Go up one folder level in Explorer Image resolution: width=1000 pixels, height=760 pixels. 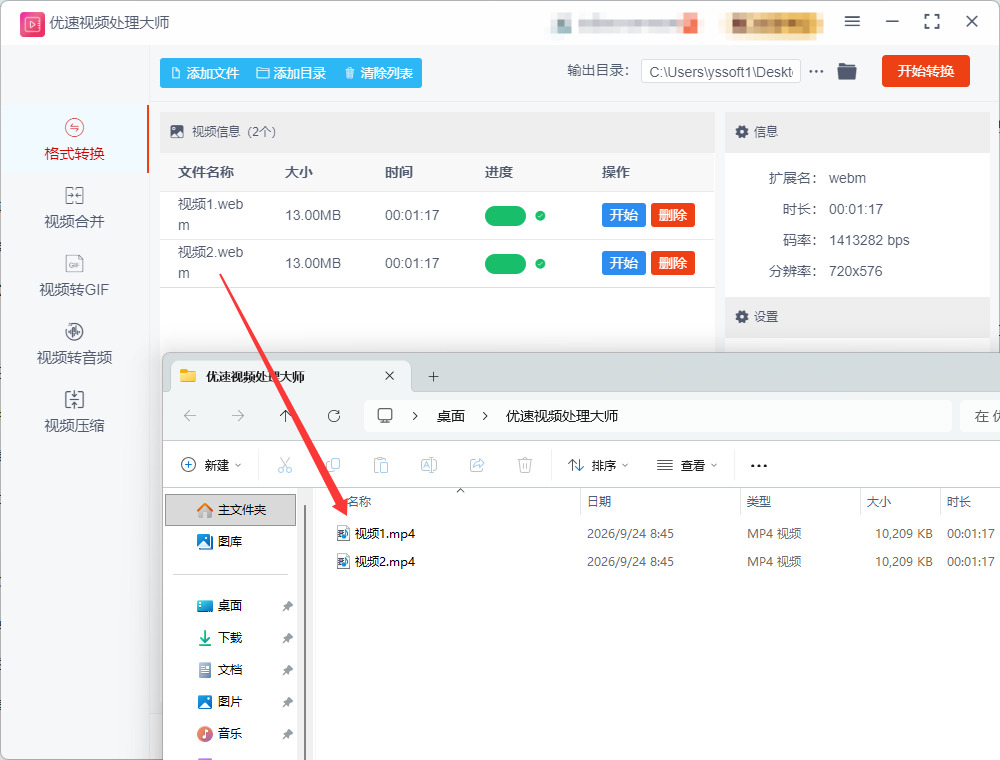[285, 416]
